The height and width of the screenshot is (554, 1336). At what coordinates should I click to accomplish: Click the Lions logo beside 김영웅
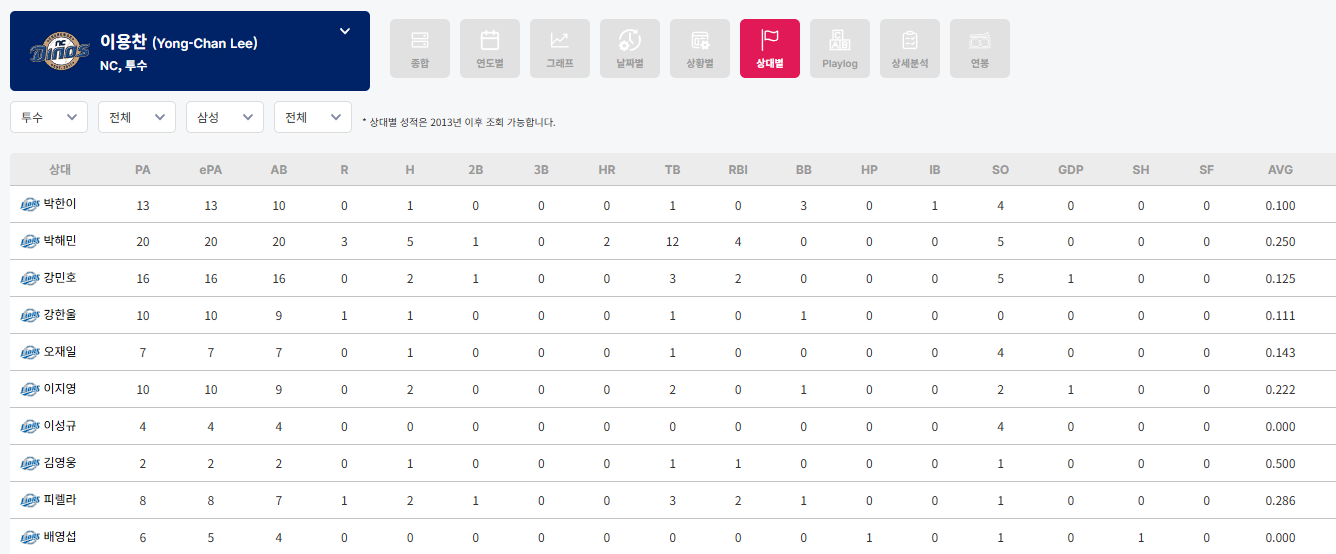(x=30, y=464)
